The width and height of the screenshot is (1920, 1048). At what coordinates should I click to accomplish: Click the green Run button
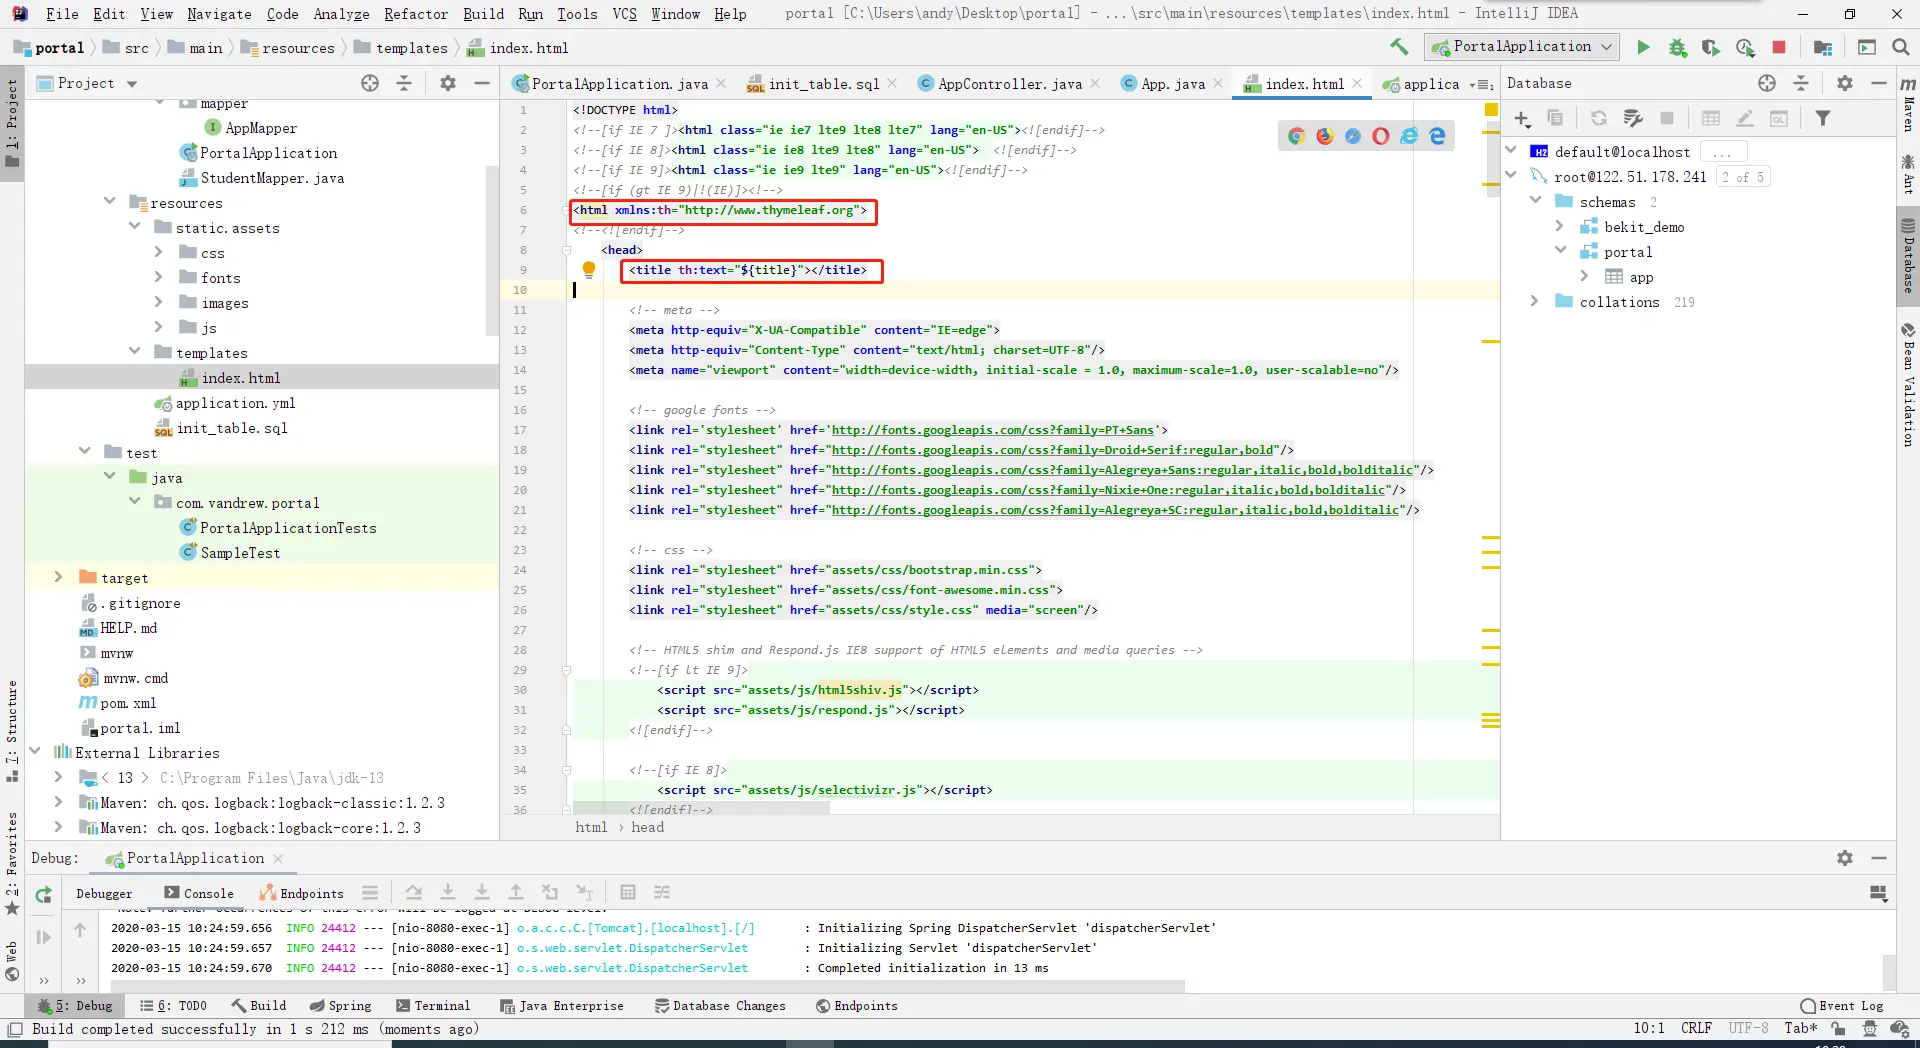pos(1643,47)
